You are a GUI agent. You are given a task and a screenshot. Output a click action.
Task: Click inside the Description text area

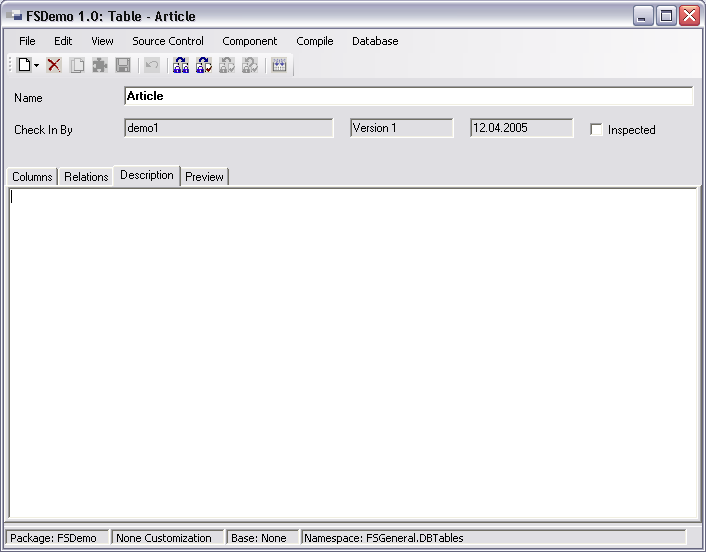(x=353, y=353)
